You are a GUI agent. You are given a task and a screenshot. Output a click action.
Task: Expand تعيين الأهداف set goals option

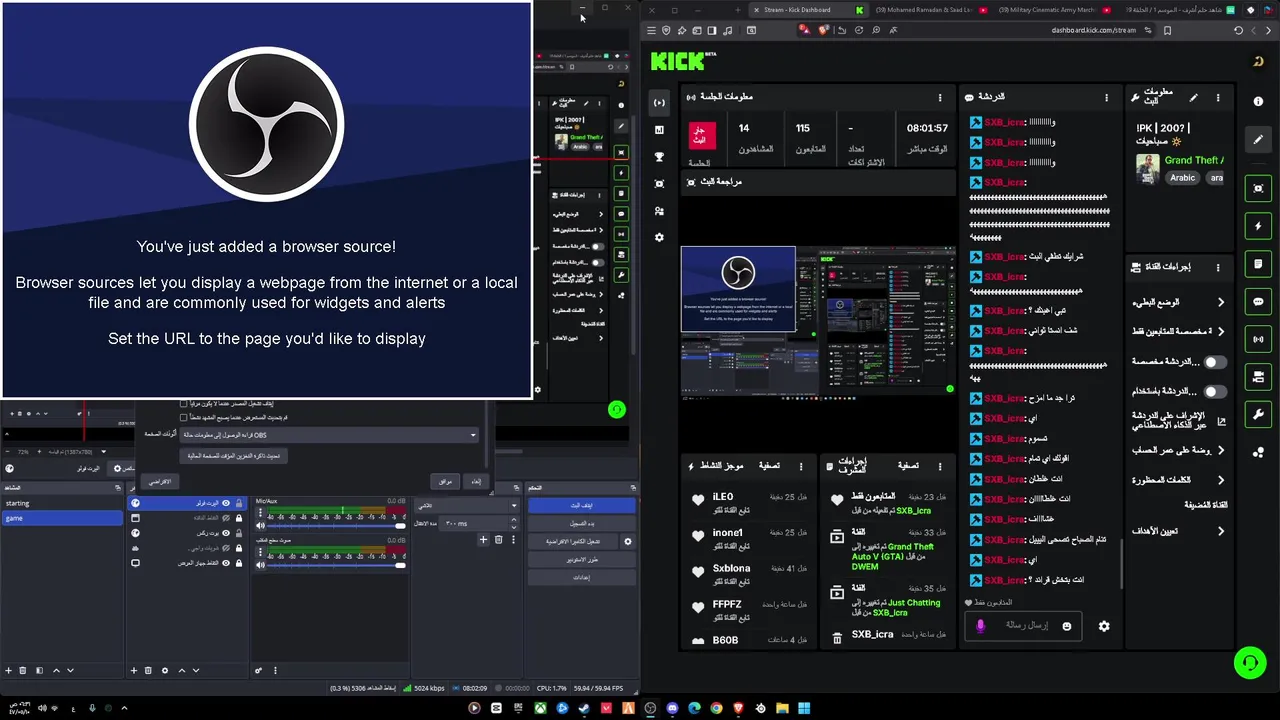1220,531
